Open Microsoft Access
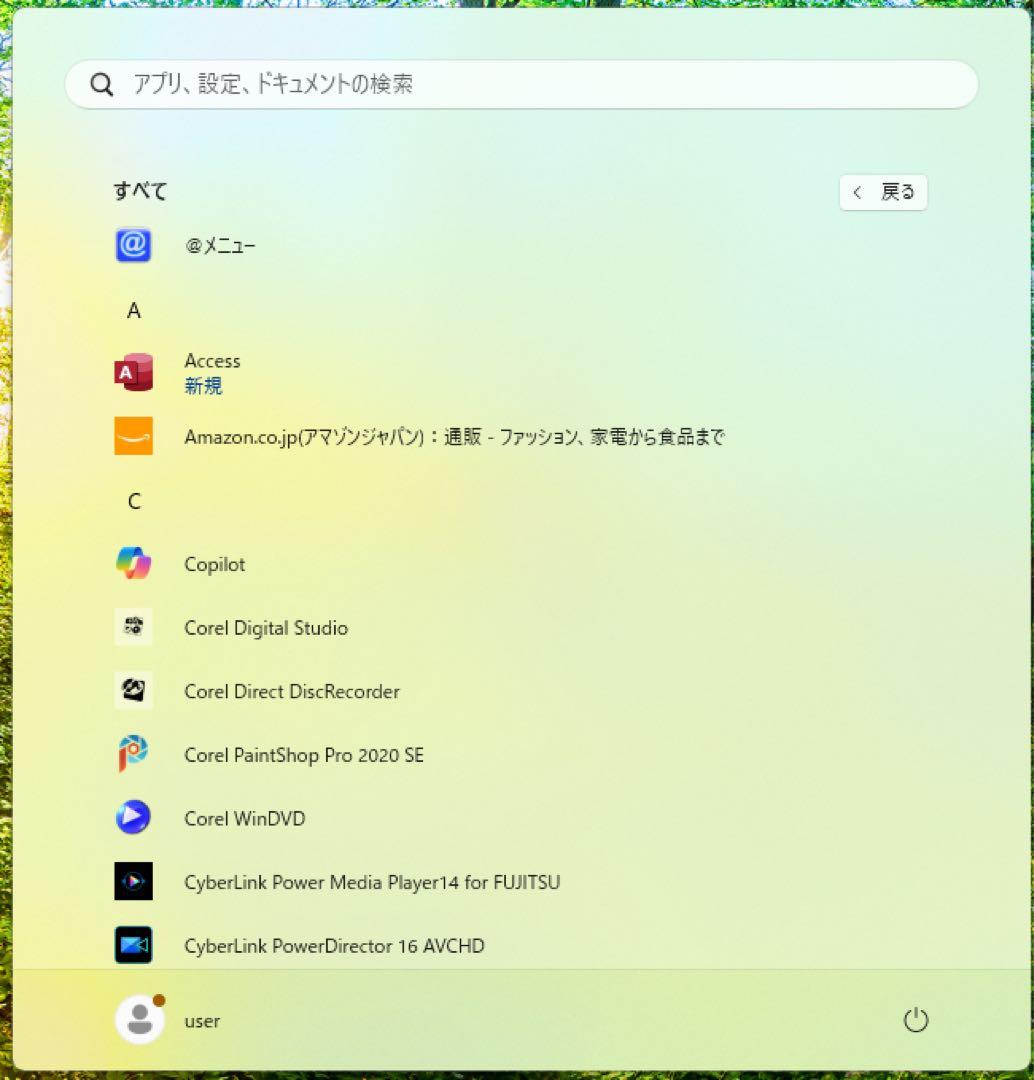 (211, 361)
